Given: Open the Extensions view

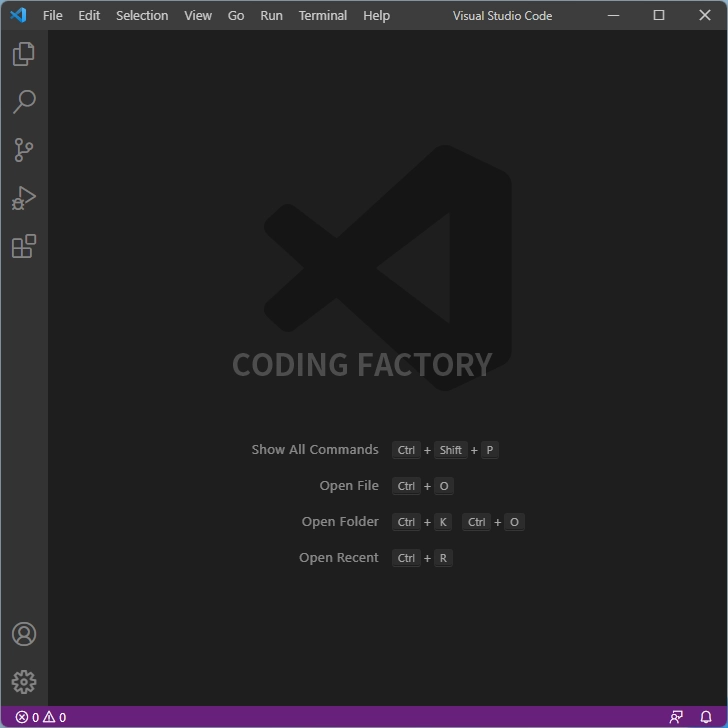Looking at the screenshot, I should click(24, 246).
